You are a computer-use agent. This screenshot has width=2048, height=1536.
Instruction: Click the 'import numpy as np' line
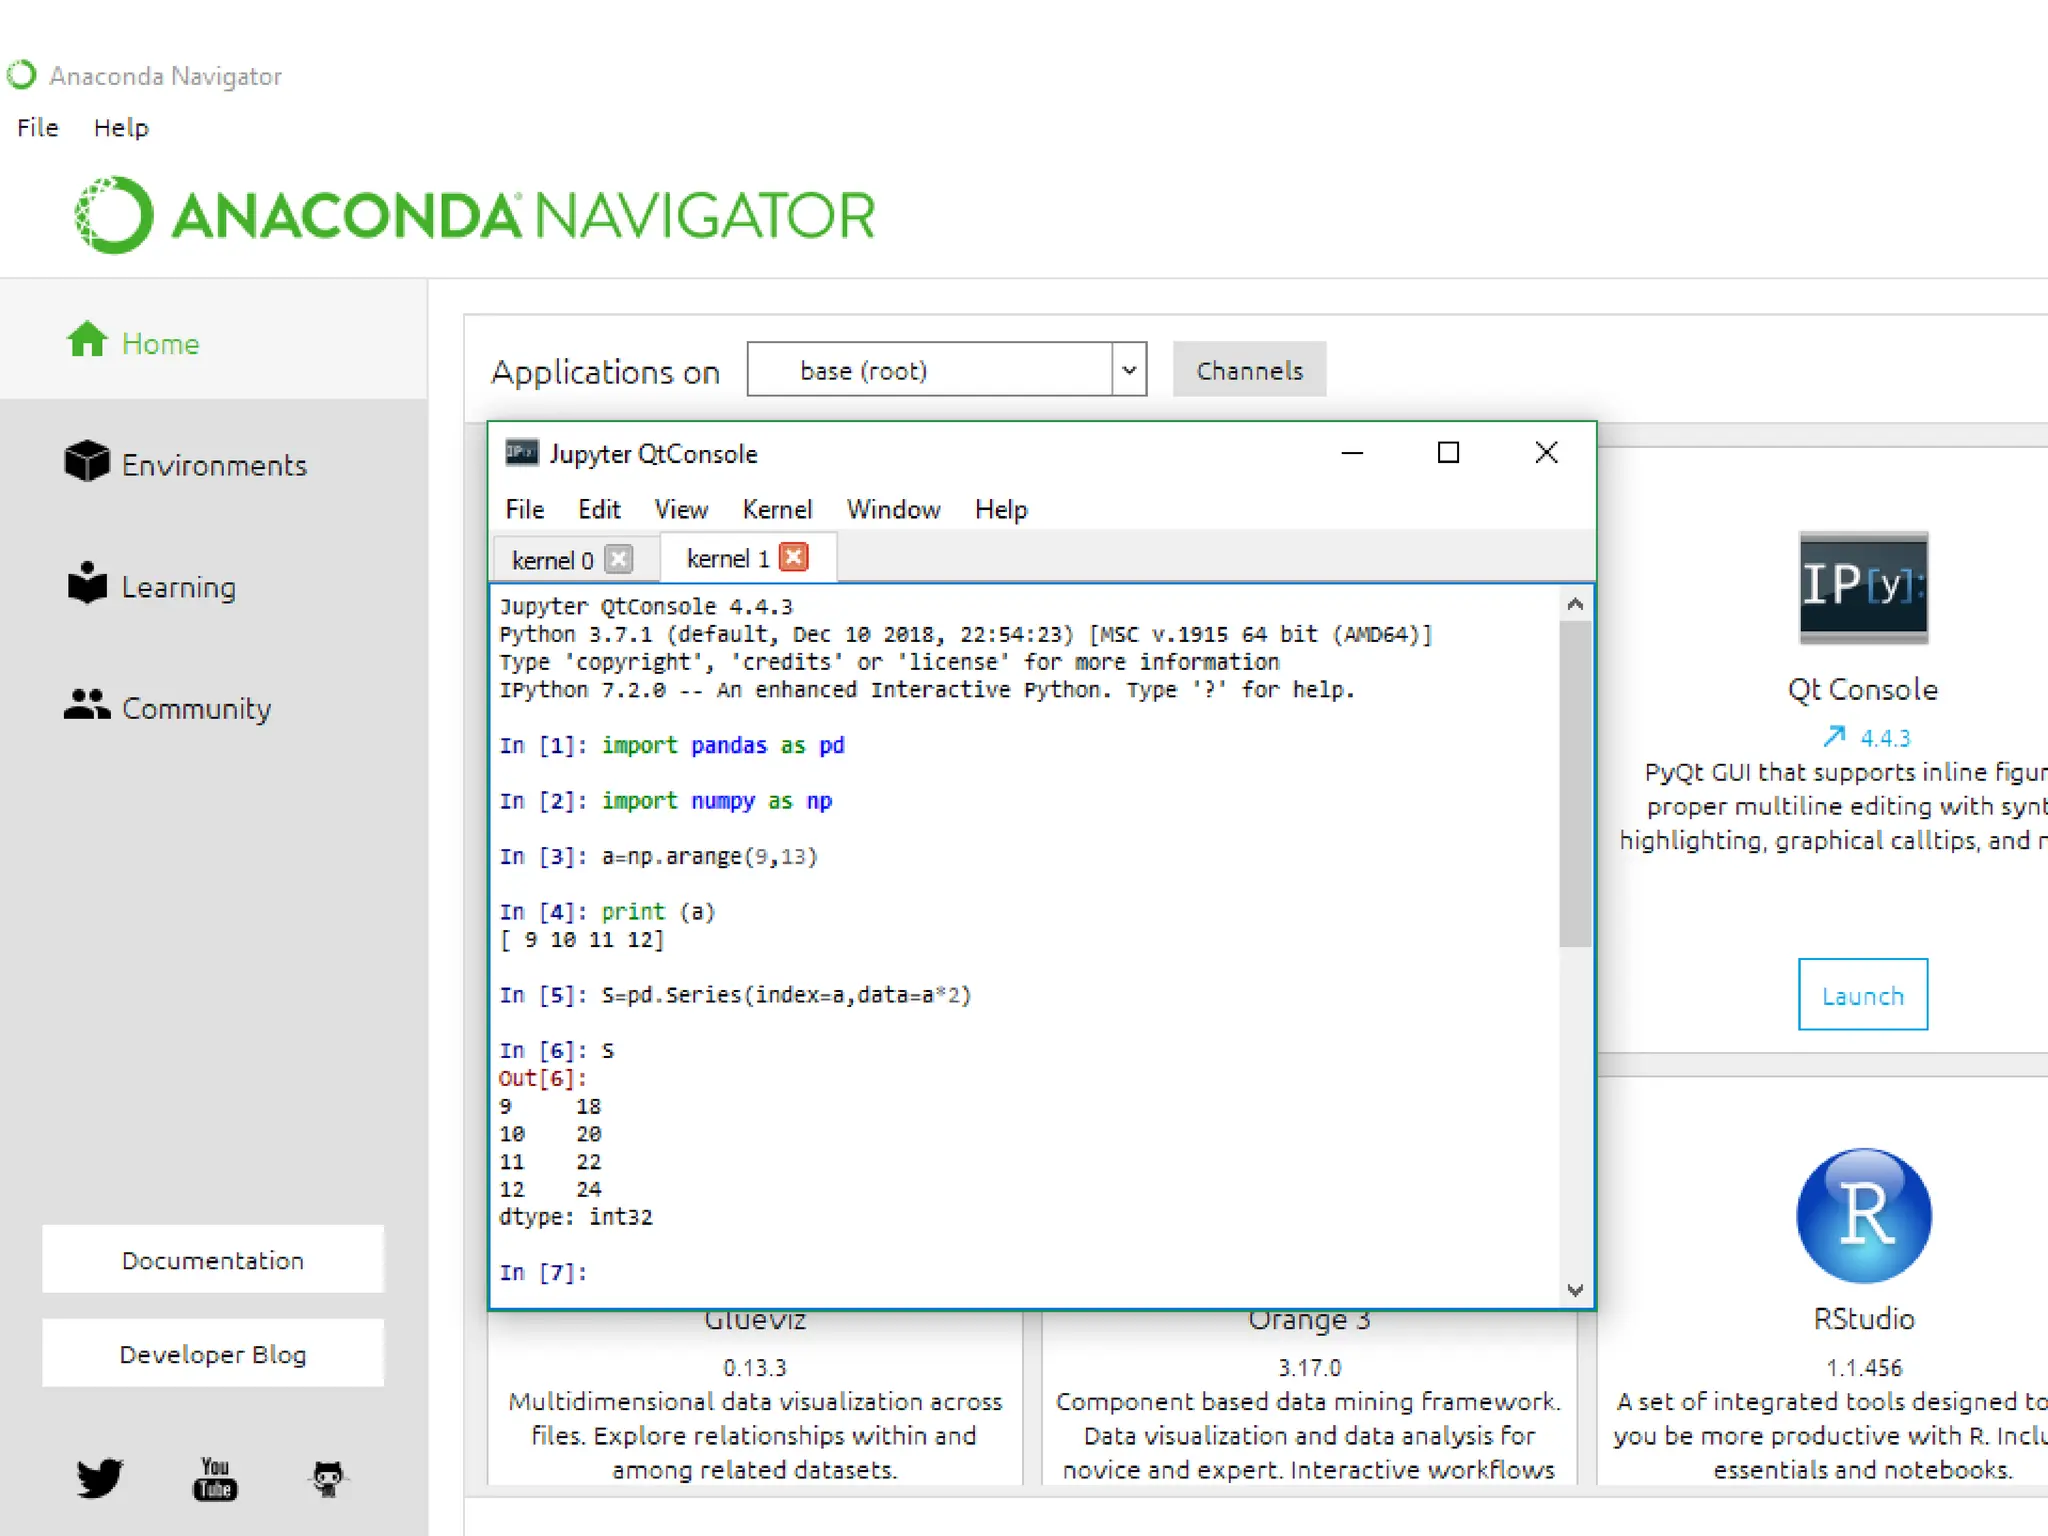(x=717, y=801)
